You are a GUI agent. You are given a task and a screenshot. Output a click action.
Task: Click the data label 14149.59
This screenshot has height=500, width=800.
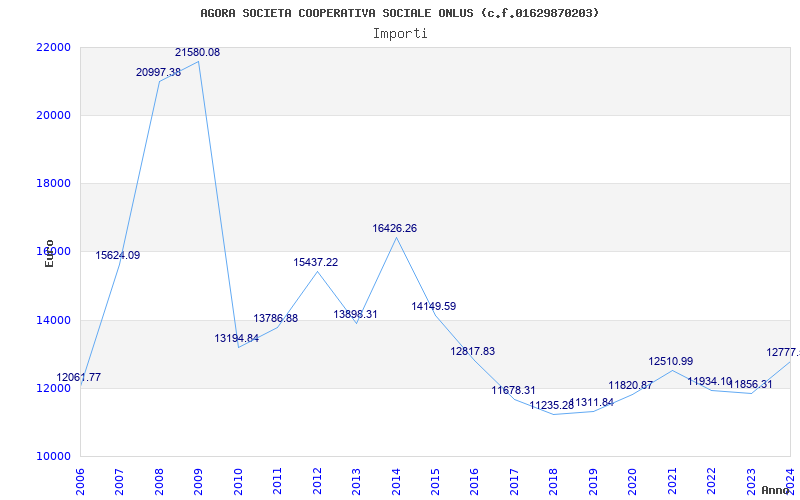pos(434,307)
